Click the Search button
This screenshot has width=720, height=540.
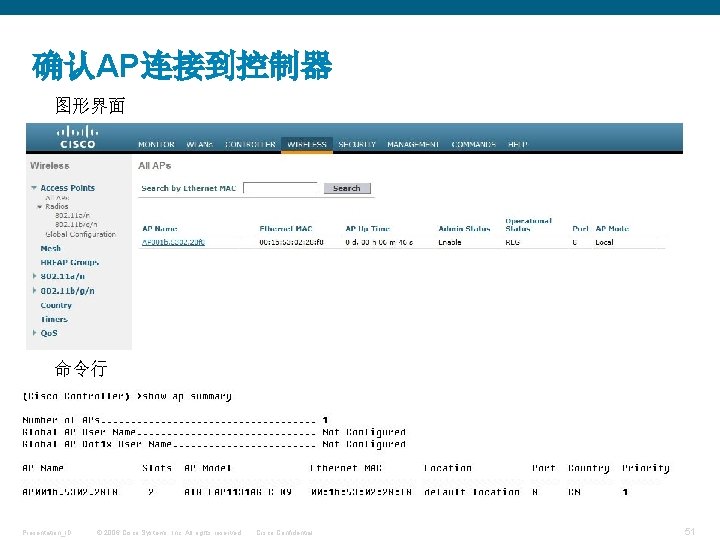coord(347,188)
